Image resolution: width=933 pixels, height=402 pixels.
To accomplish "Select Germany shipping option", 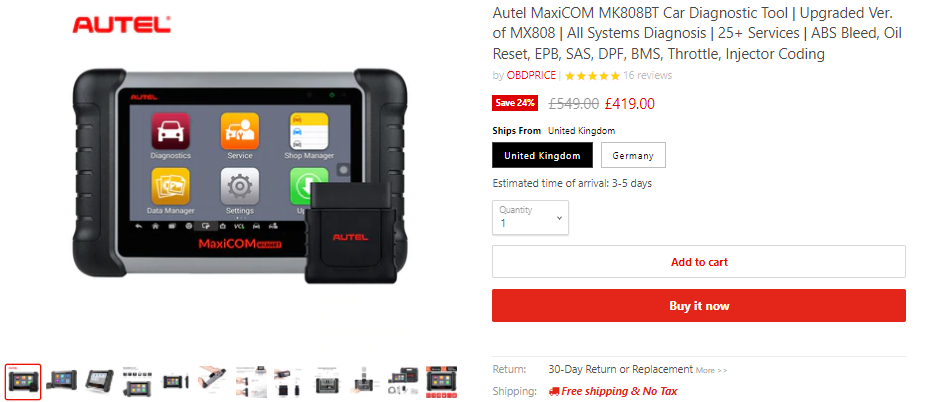I will click(x=633, y=155).
